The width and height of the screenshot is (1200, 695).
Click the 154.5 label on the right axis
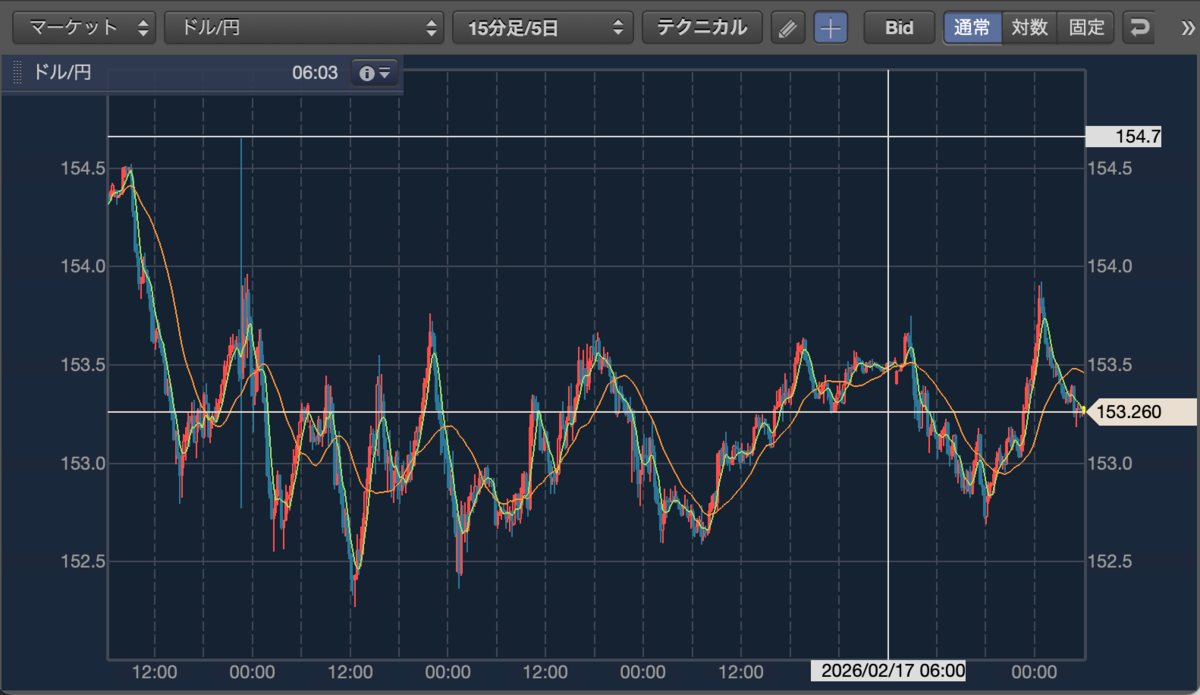pyautogui.click(x=1109, y=168)
